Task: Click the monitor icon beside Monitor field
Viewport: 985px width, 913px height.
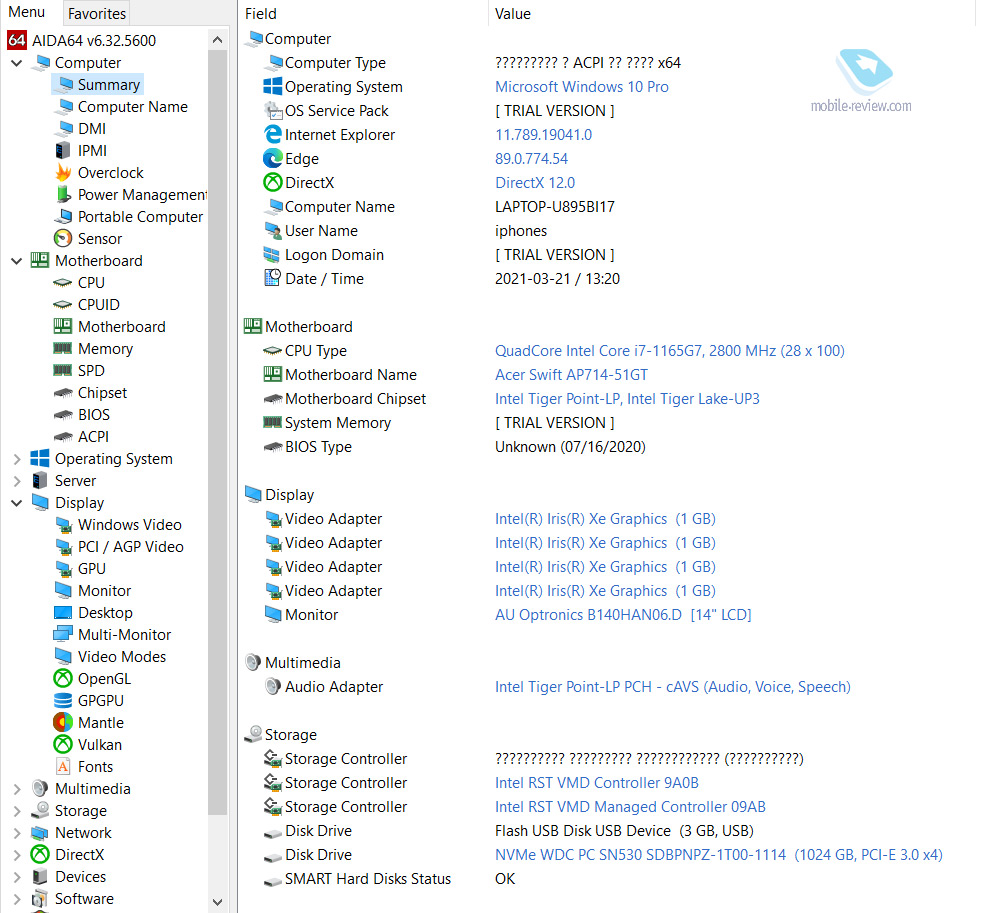Action: [273, 615]
